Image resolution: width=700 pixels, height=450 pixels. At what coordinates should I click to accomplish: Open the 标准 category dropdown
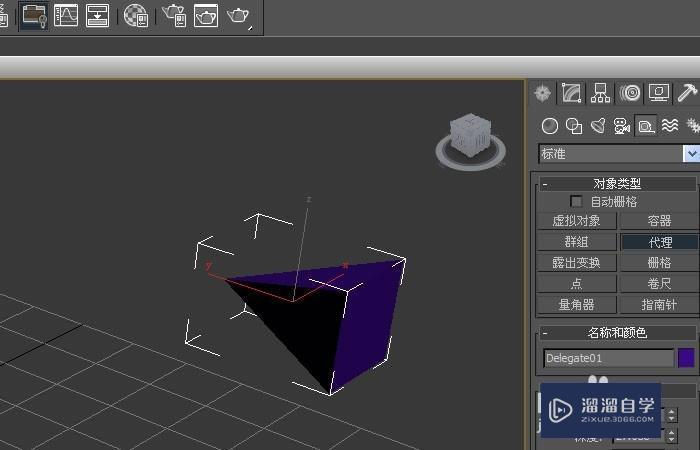[x=619, y=154]
